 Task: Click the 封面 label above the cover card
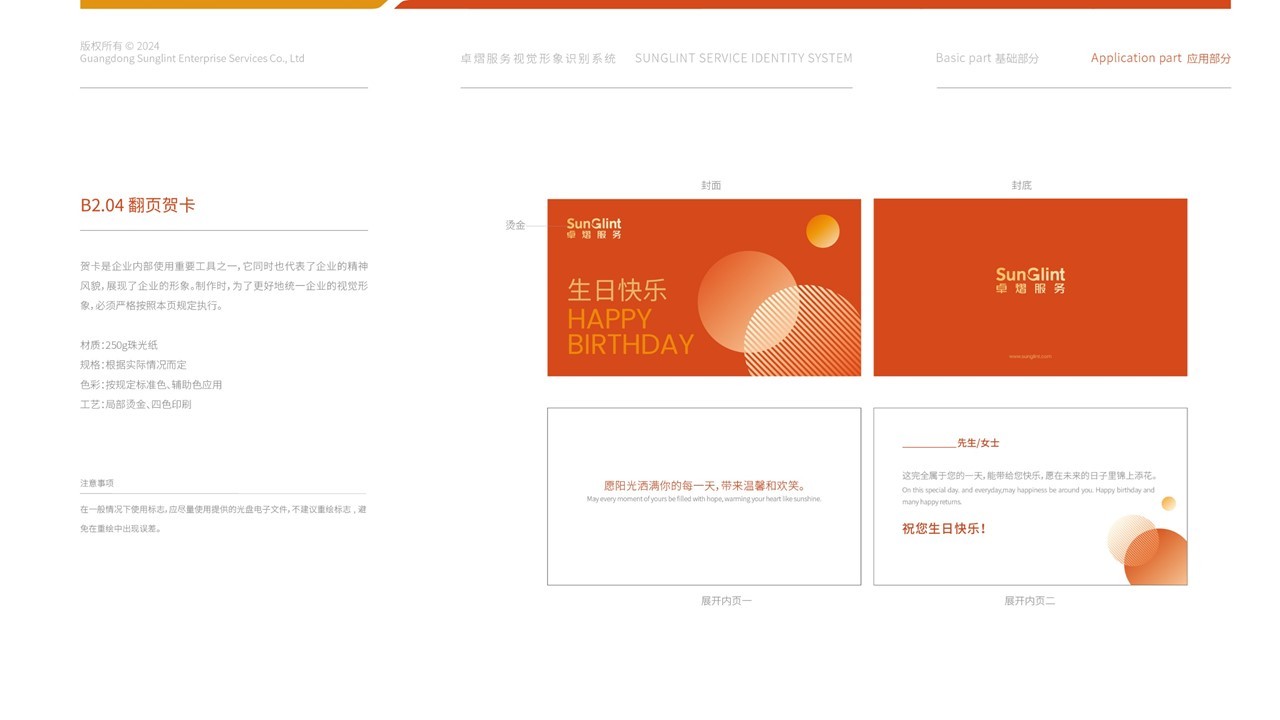[711, 184]
